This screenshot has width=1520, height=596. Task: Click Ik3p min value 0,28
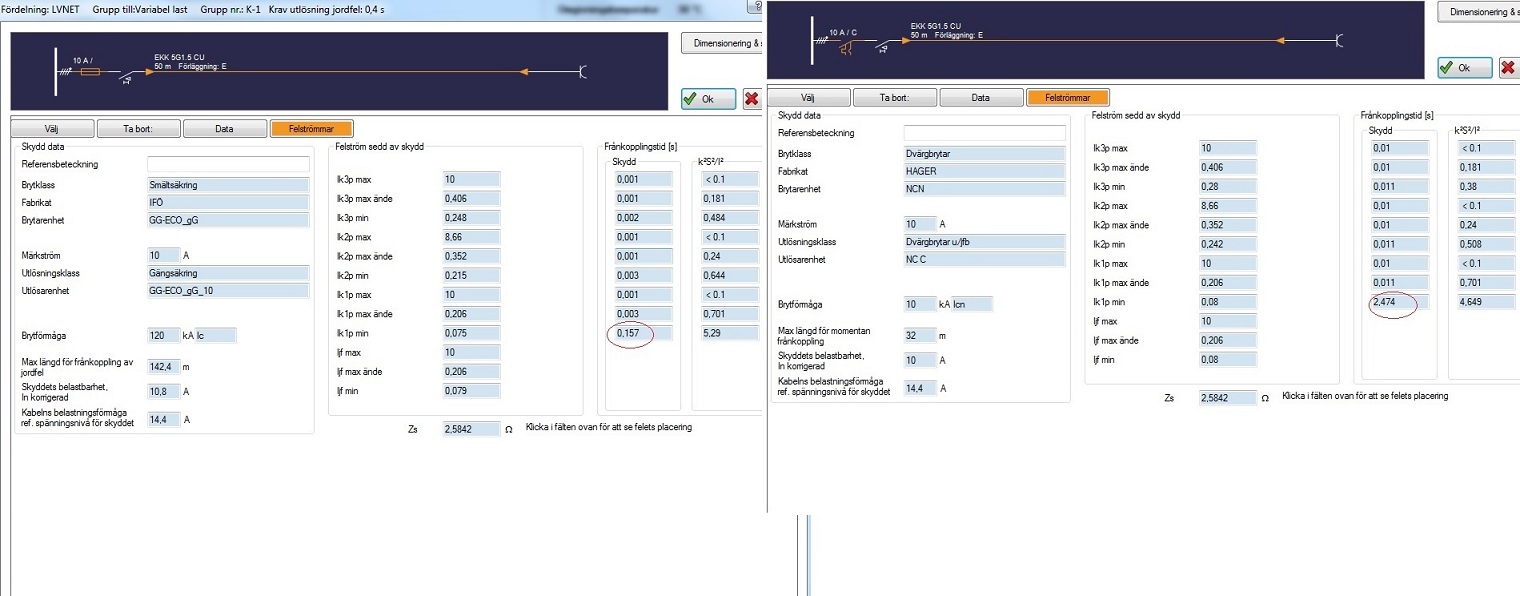coord(1228,187)
